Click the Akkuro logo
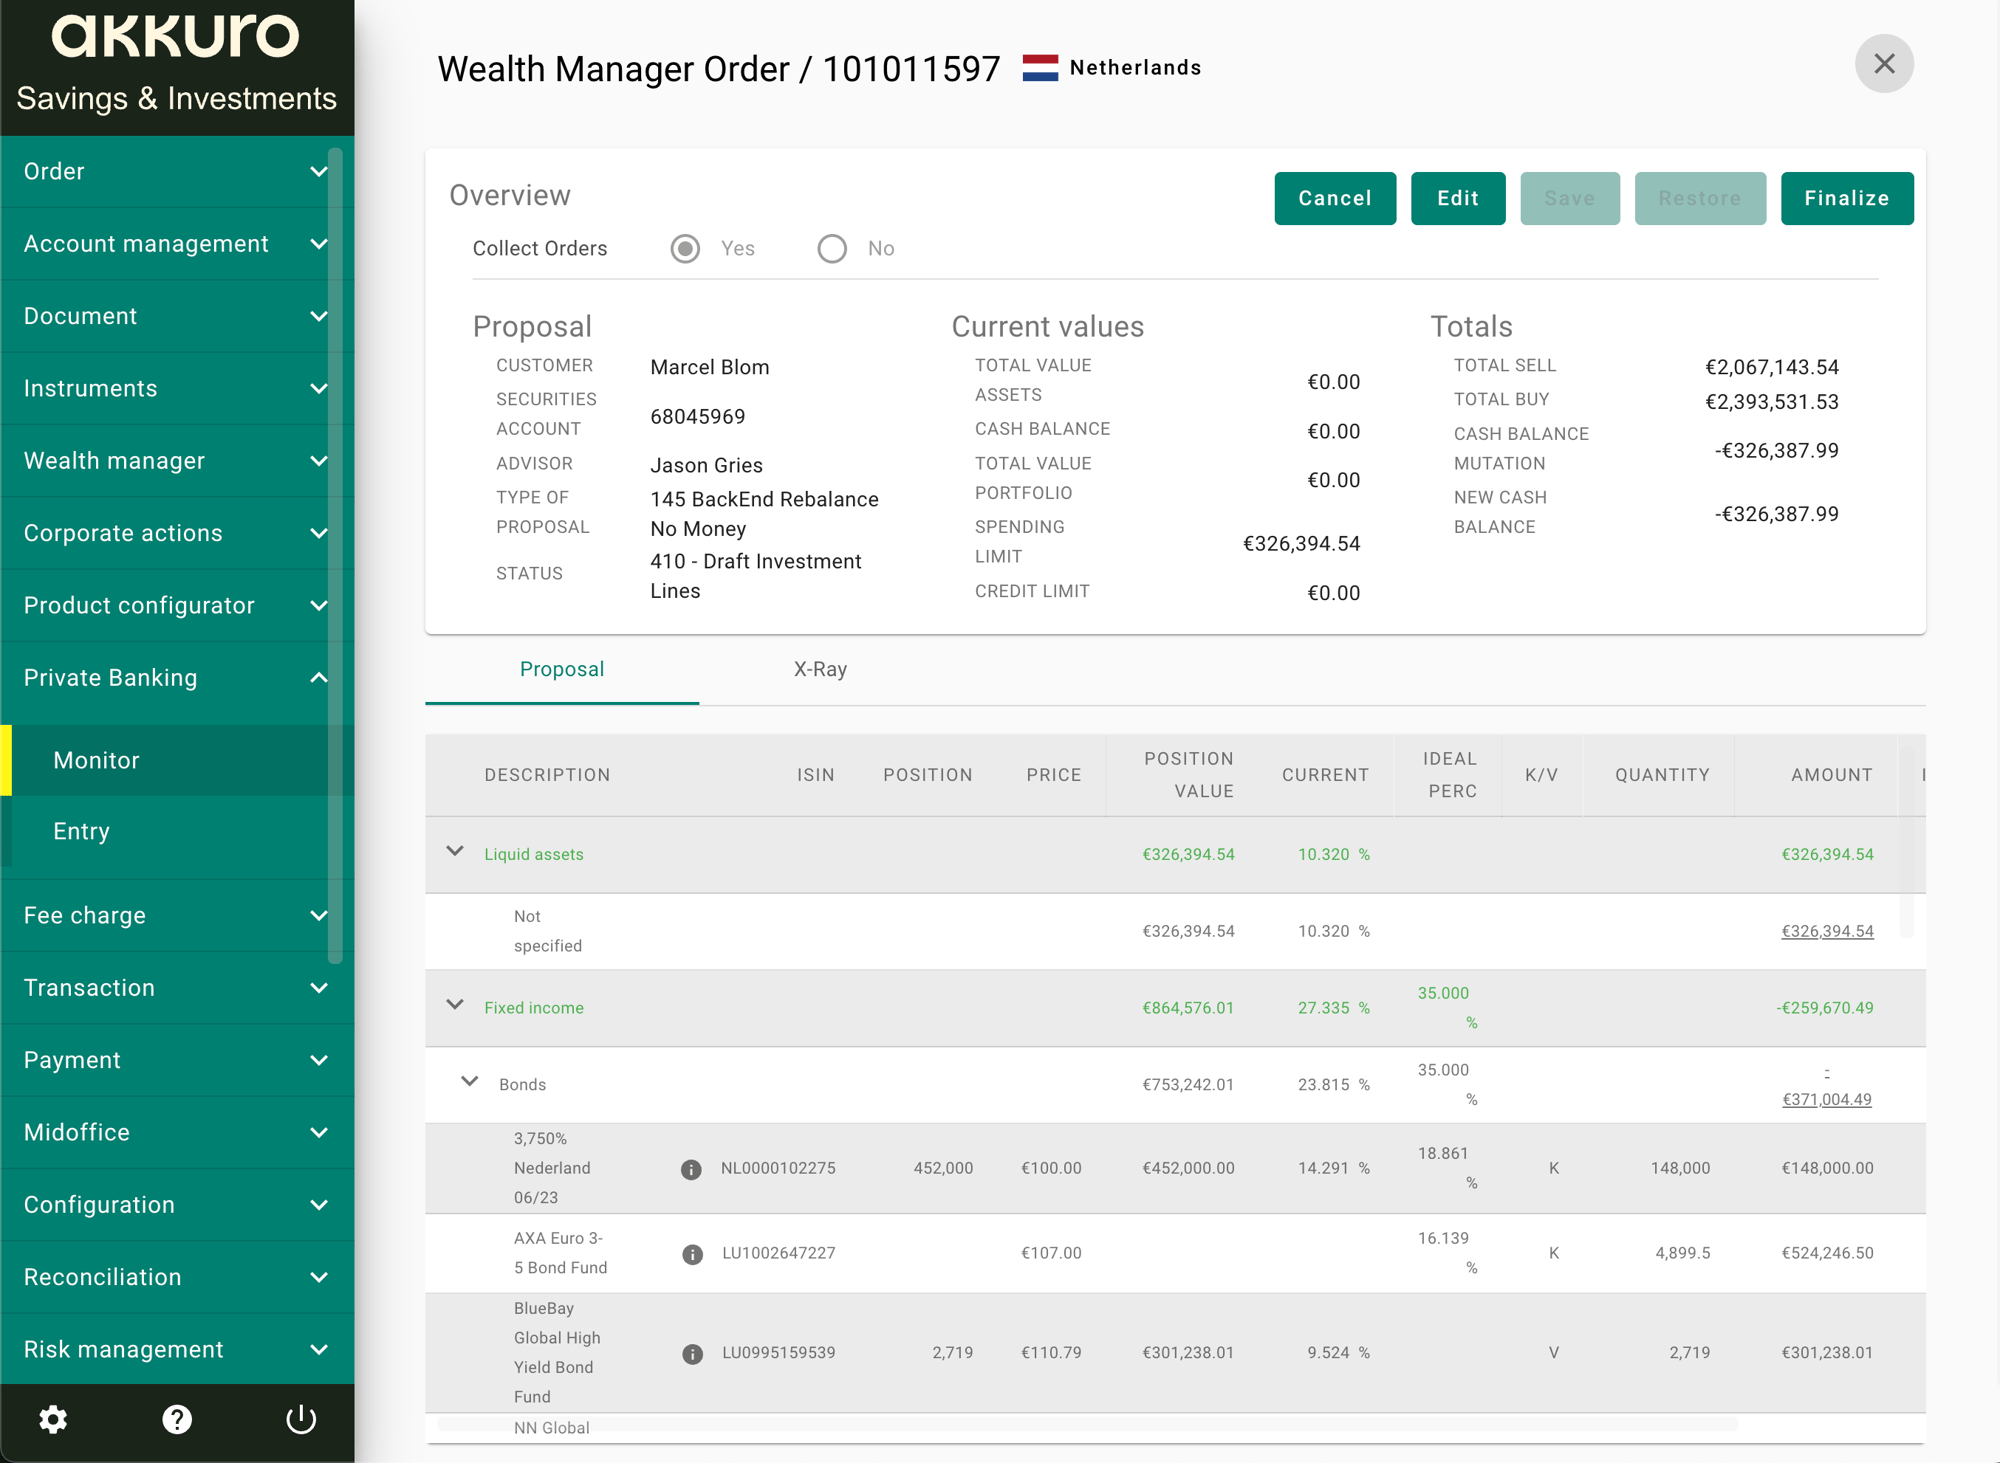 click(x=176, y=36)
